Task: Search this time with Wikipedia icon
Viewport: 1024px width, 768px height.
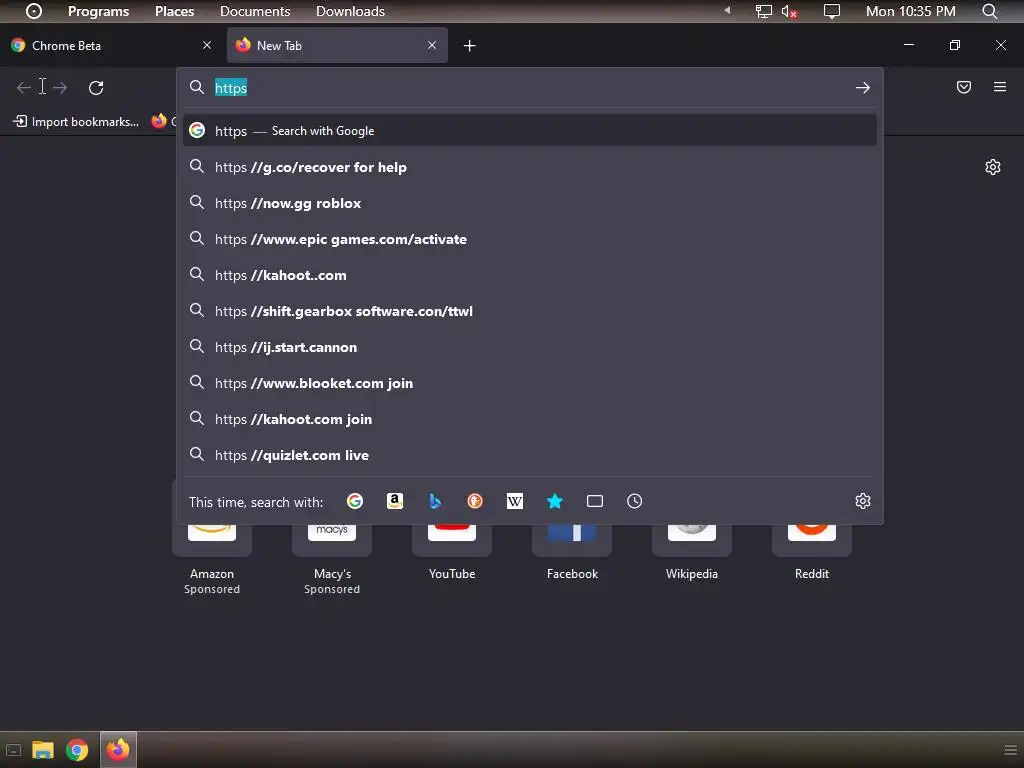Action: point(515,501)
